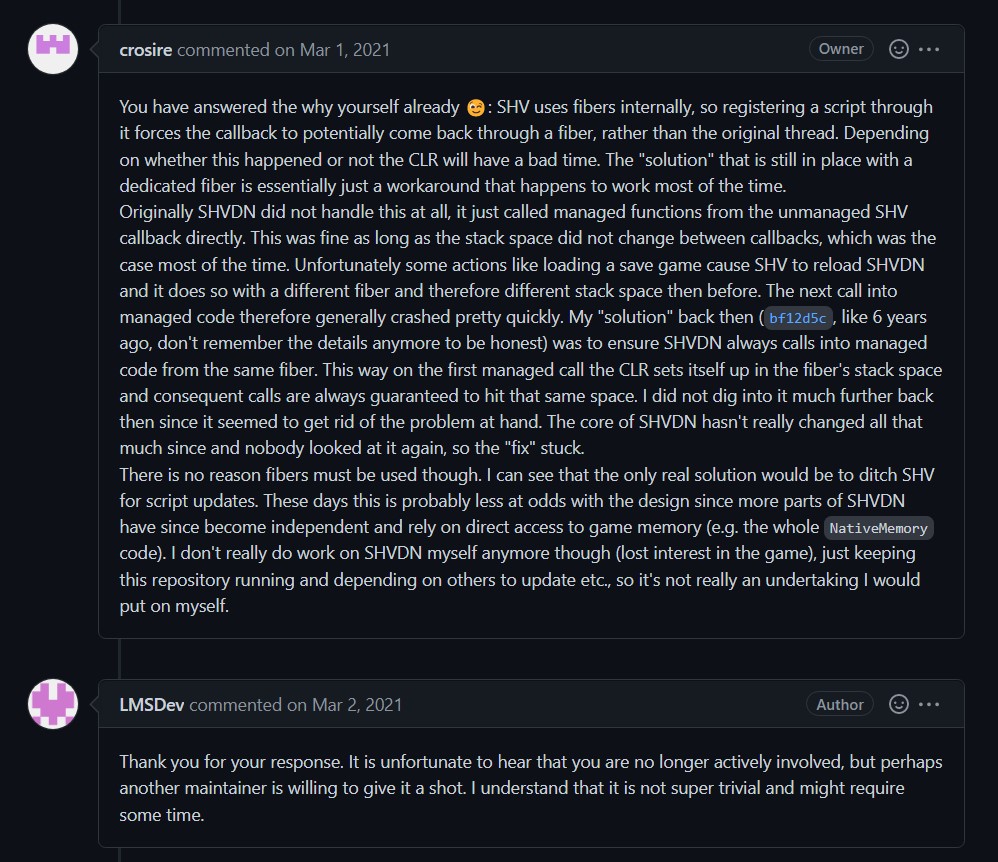
Task: Click the winking emoji in crosire's comment
Action: pos(476,107)
